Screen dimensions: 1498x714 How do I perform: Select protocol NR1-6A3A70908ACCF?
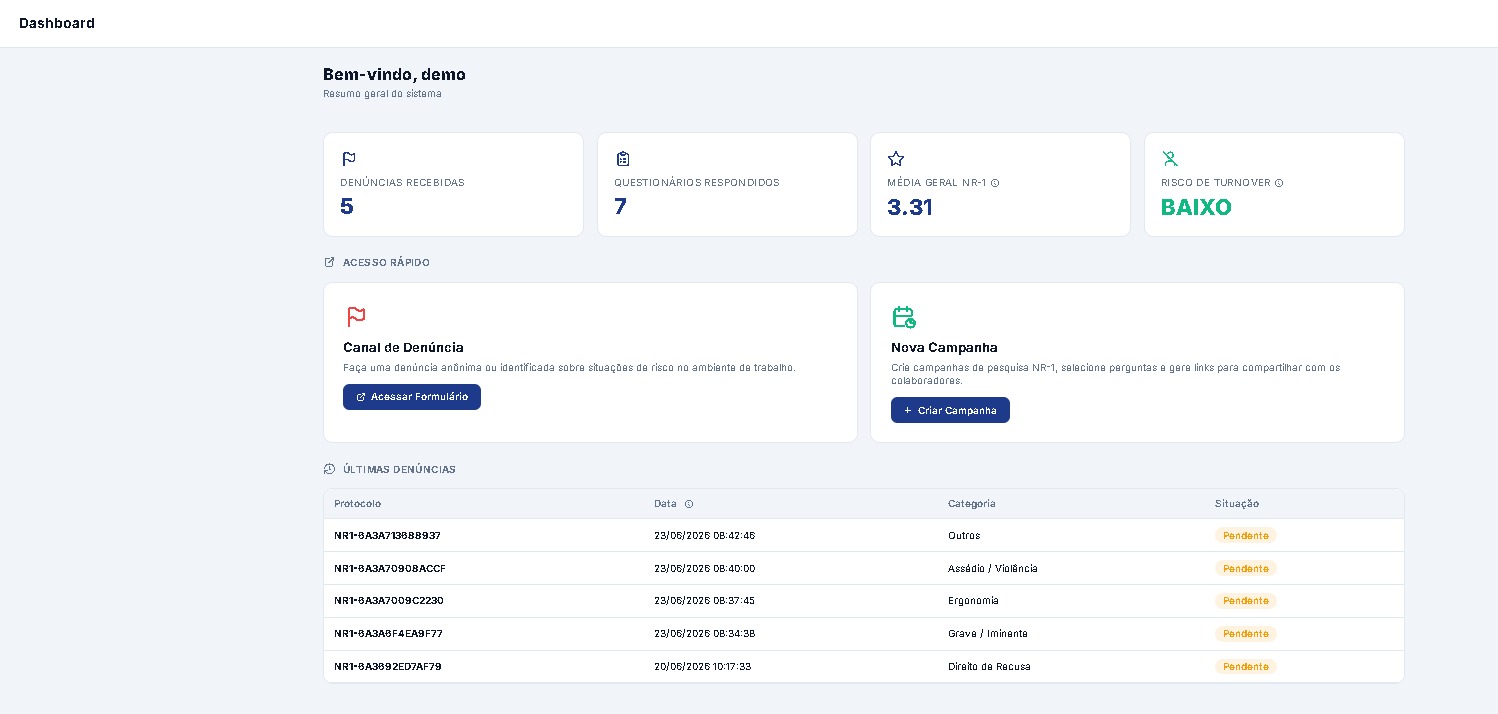point(390,568)
